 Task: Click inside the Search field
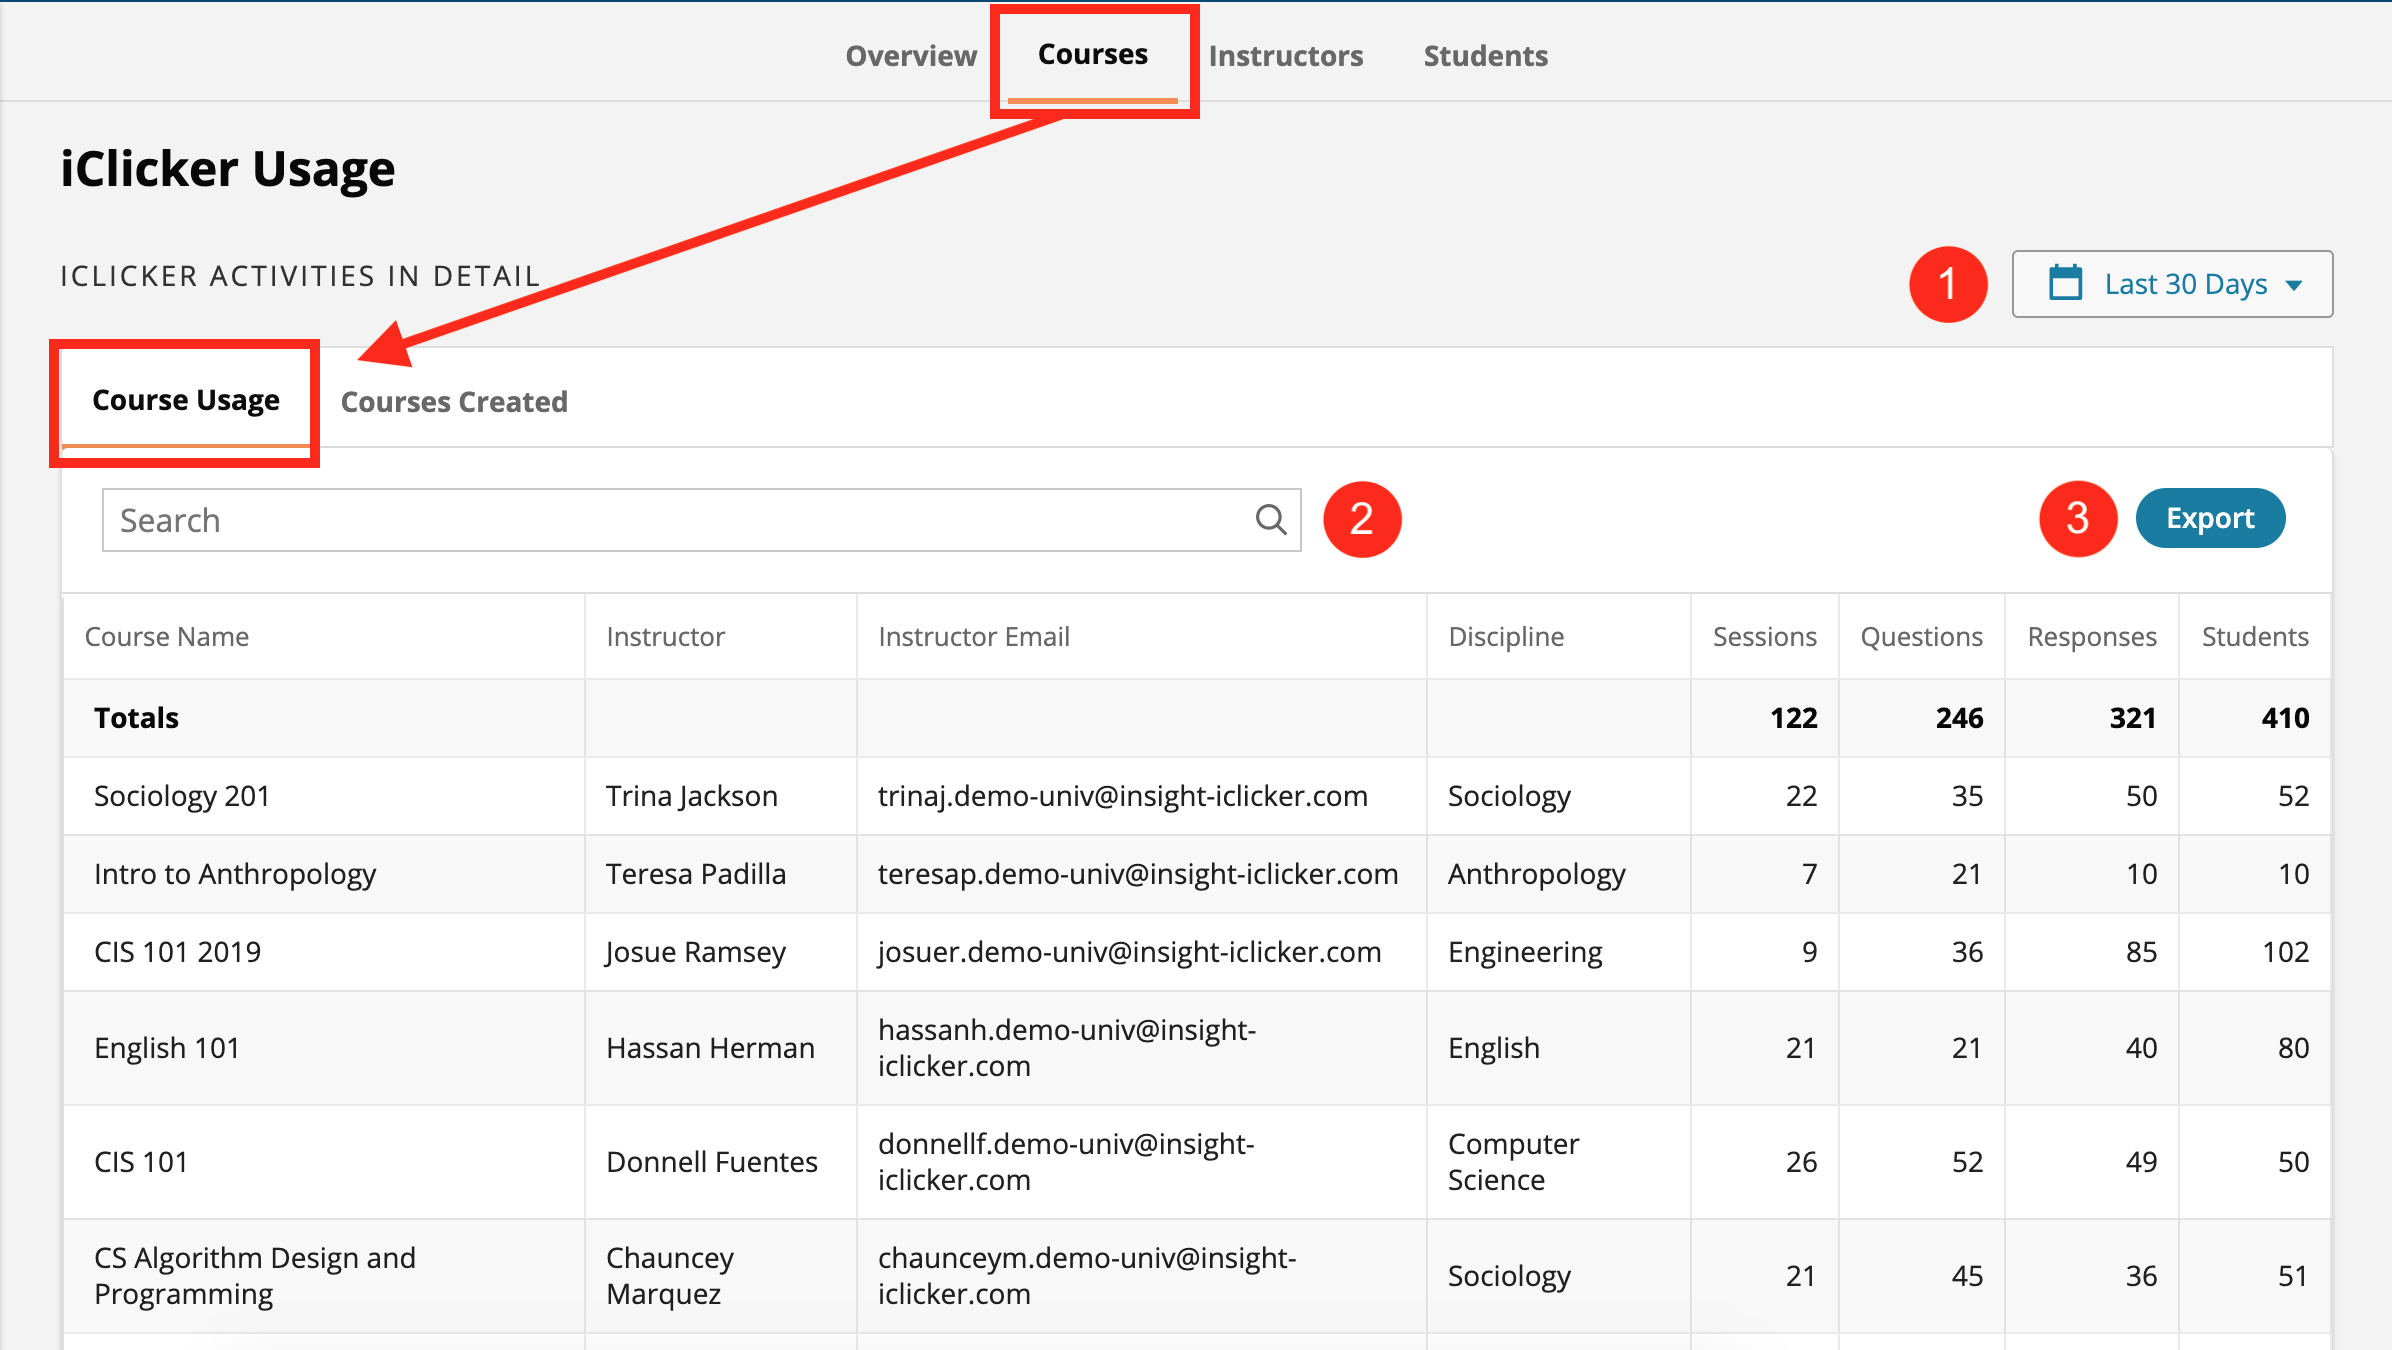pyautogui.click(x=600, y=520)
